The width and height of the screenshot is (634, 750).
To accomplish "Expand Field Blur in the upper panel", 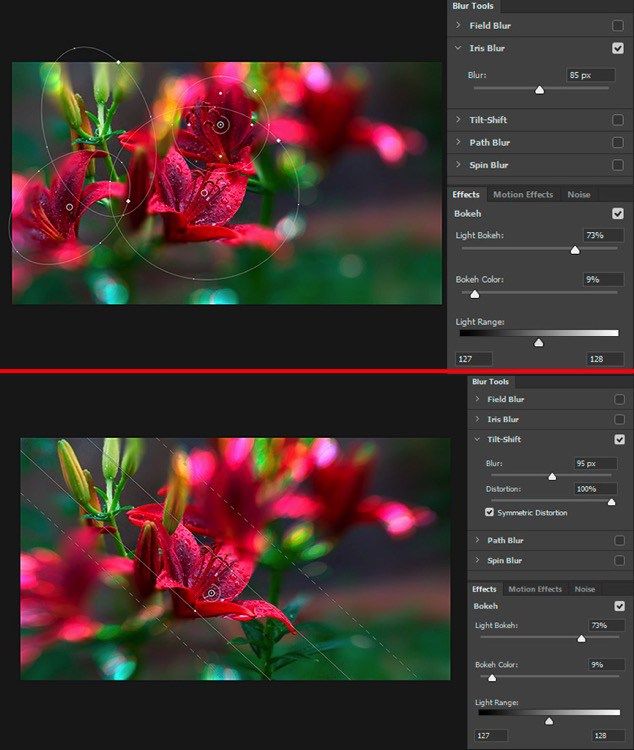I will [x=458, y=25].
